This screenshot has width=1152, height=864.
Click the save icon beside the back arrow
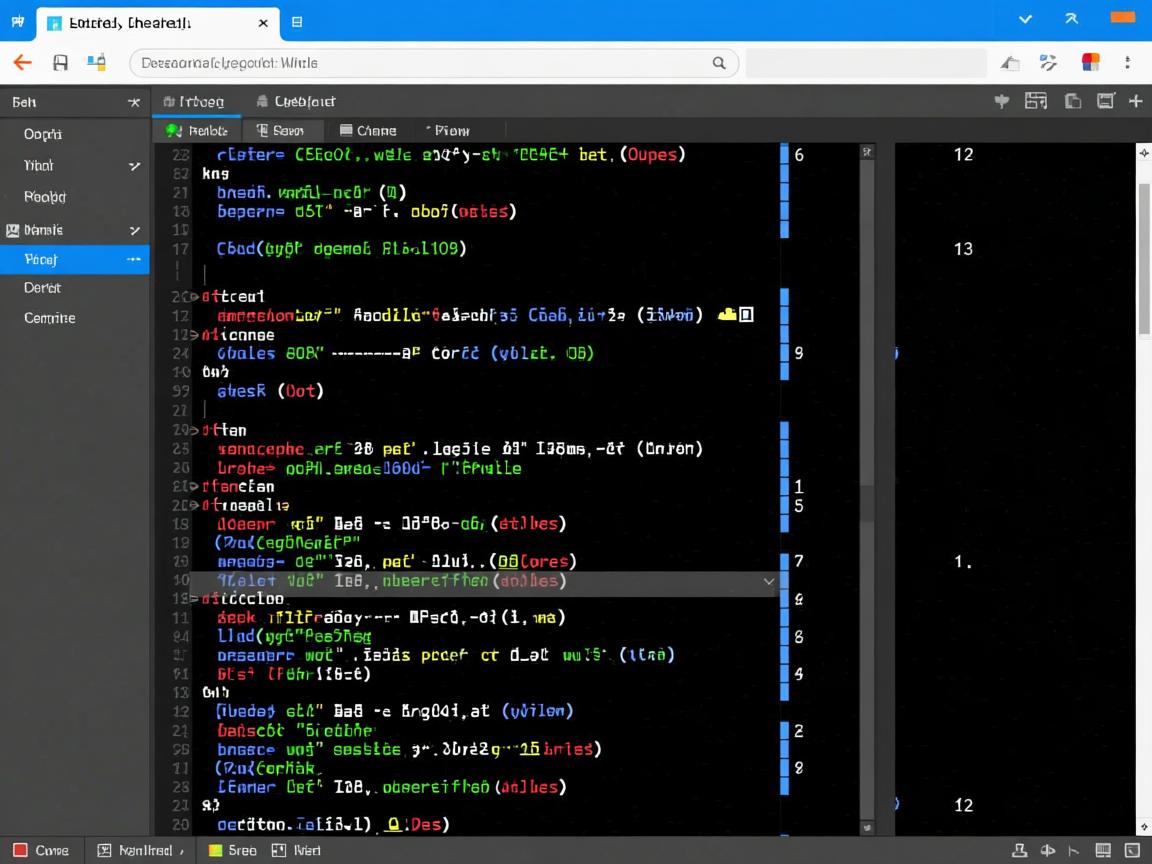click(61, 63)
